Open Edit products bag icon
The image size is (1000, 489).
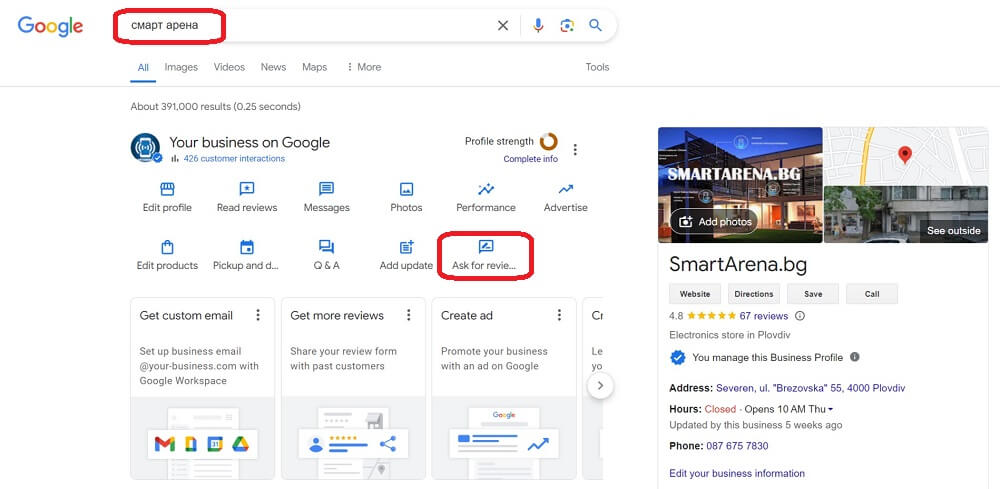coord(167,247)
